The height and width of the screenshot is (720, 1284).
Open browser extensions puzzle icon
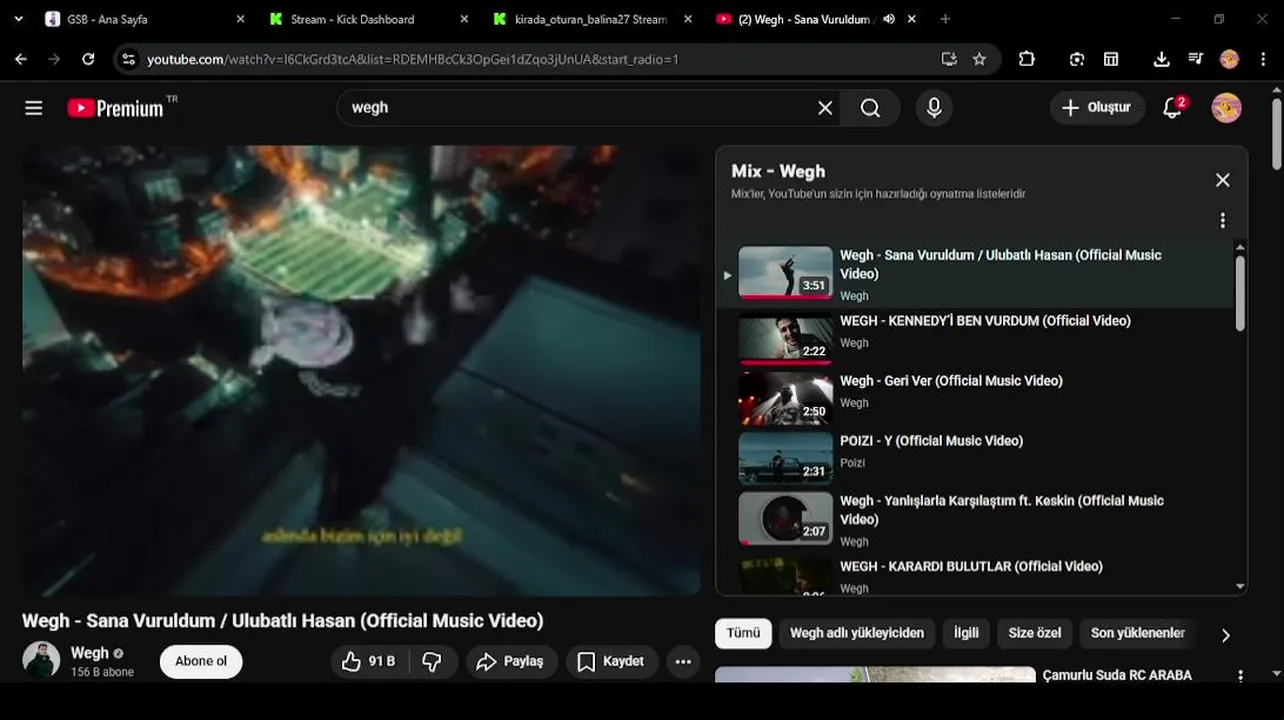(x=1026, y=59)
